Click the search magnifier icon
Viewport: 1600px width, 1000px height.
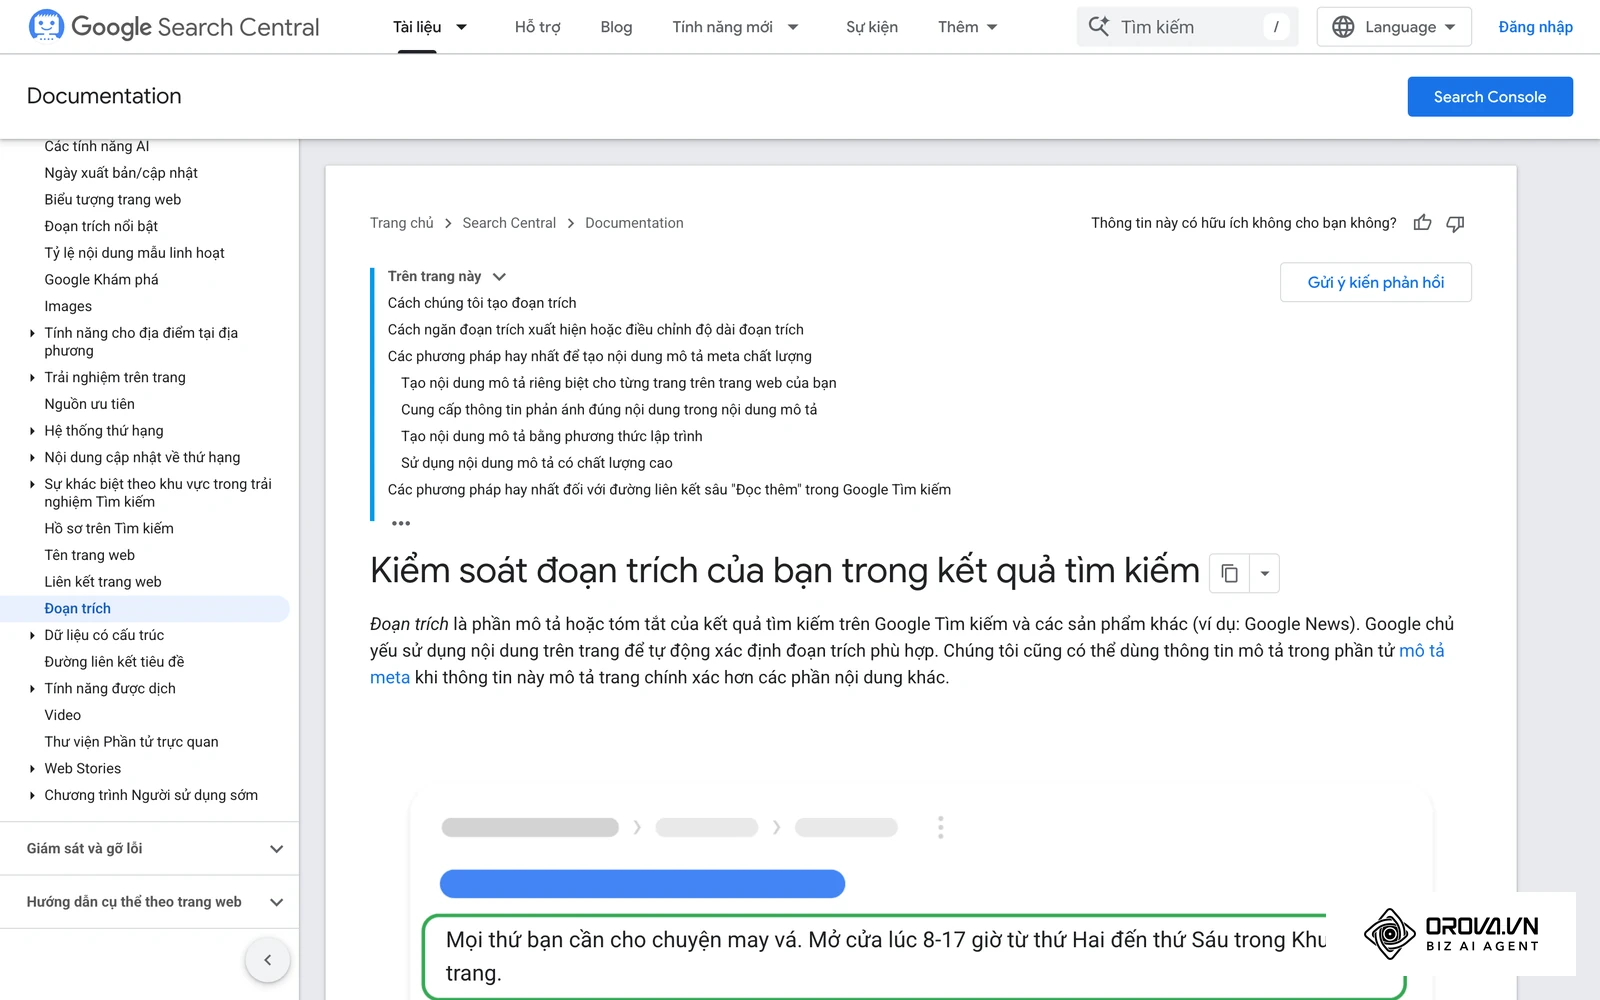1098,27
